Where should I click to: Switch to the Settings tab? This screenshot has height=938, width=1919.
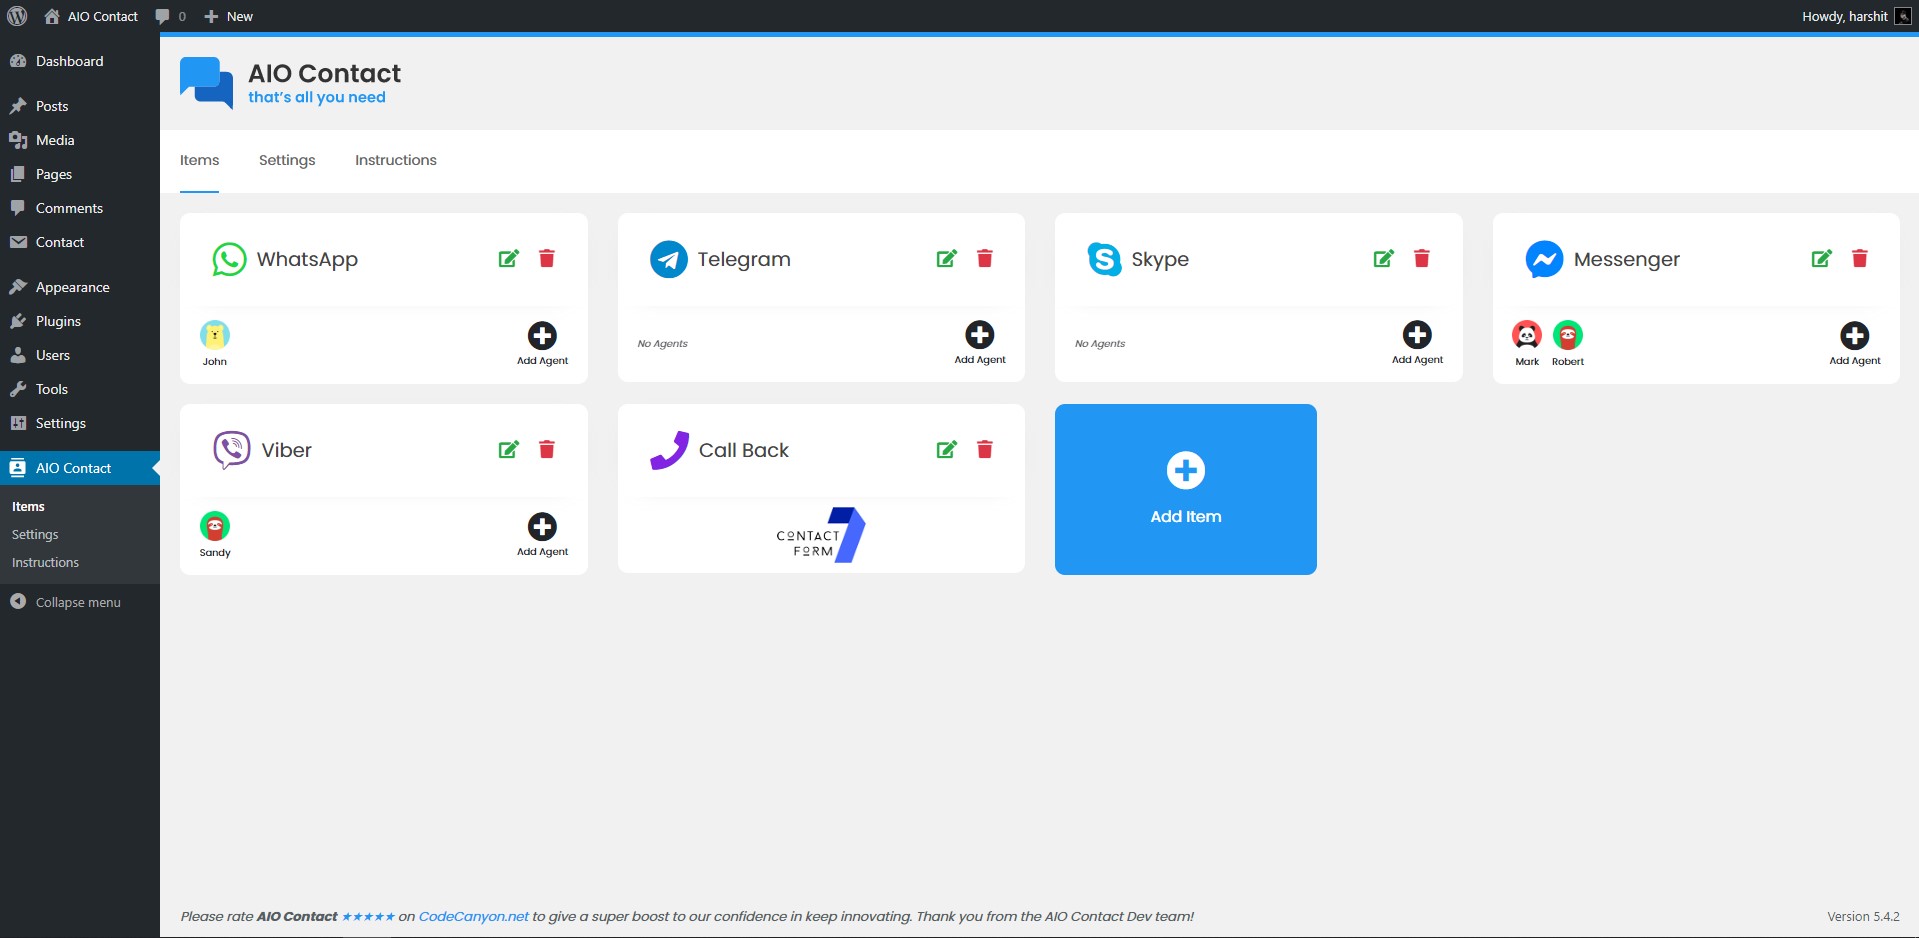coord(287,160)
